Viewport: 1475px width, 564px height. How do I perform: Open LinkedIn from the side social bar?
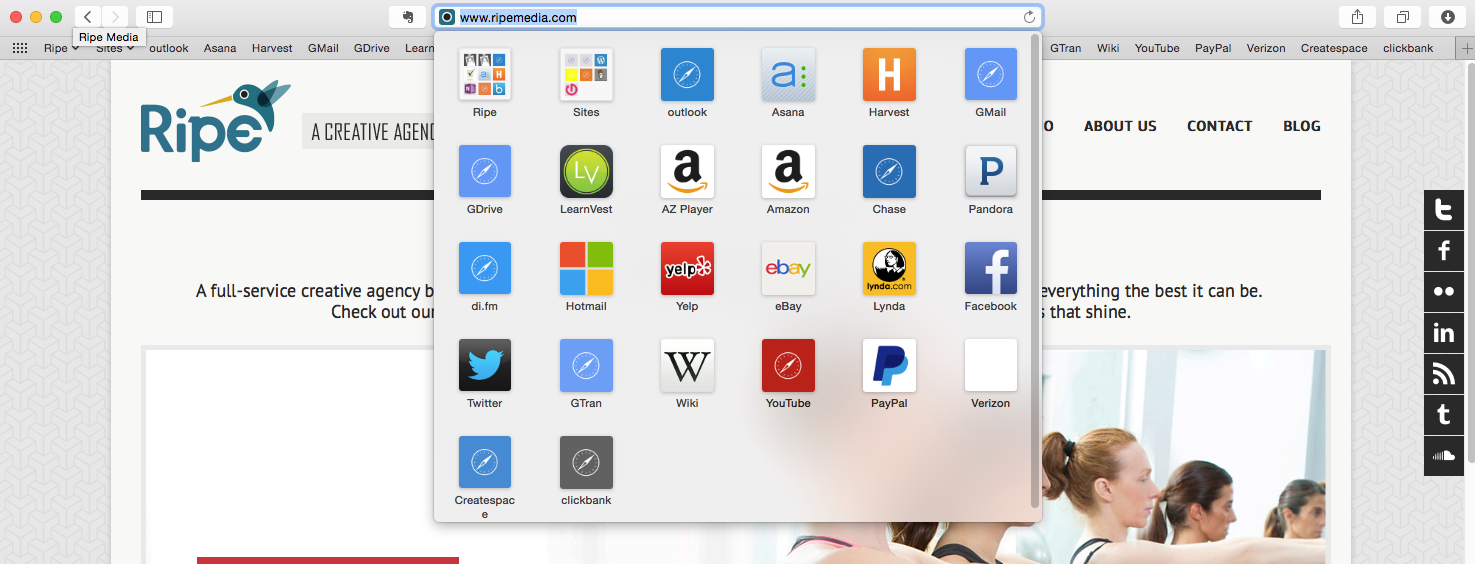click(x=1444, y=333)
